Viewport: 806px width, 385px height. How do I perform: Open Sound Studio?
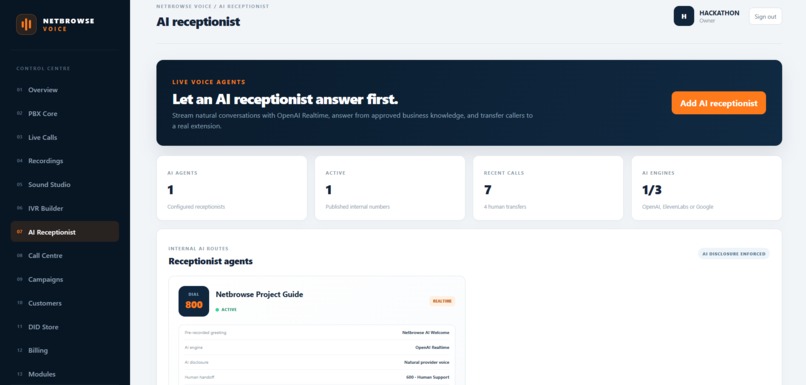(x=65, y=185)
